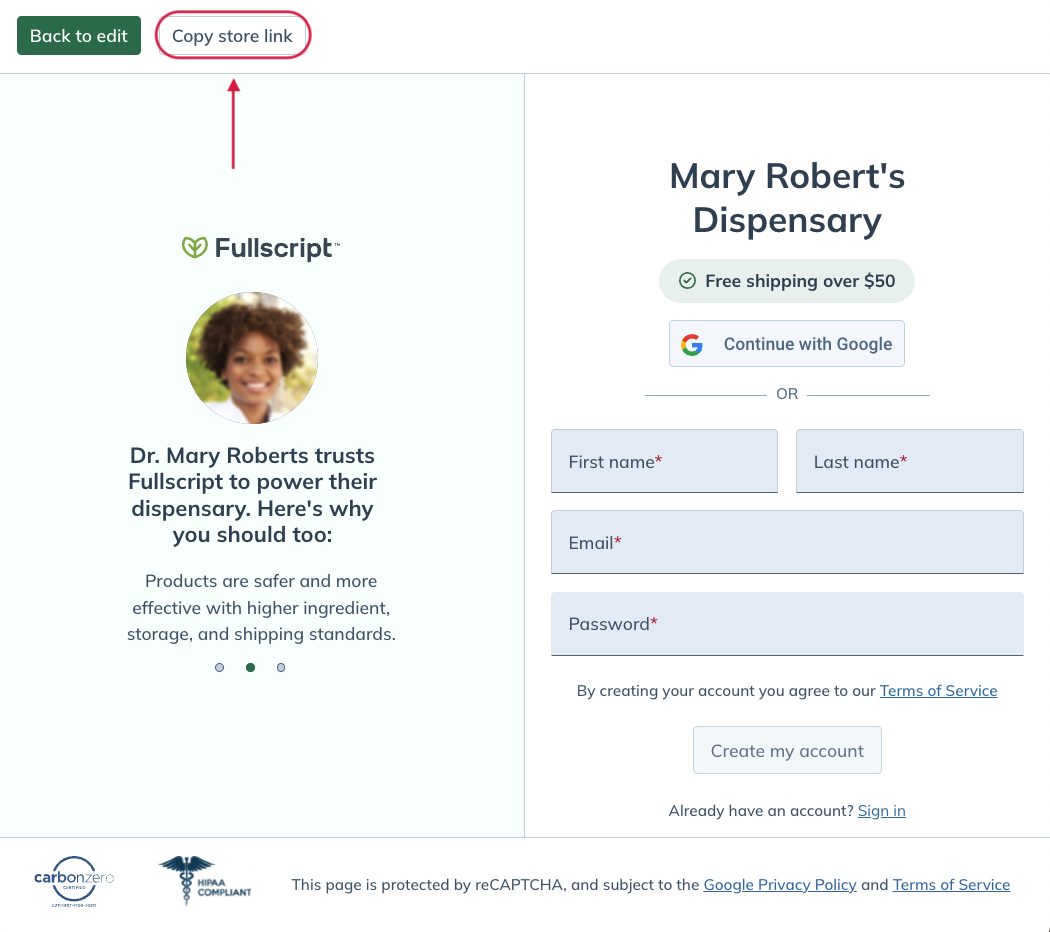
Task: Click into the Password field
Action: click(787, 624)
